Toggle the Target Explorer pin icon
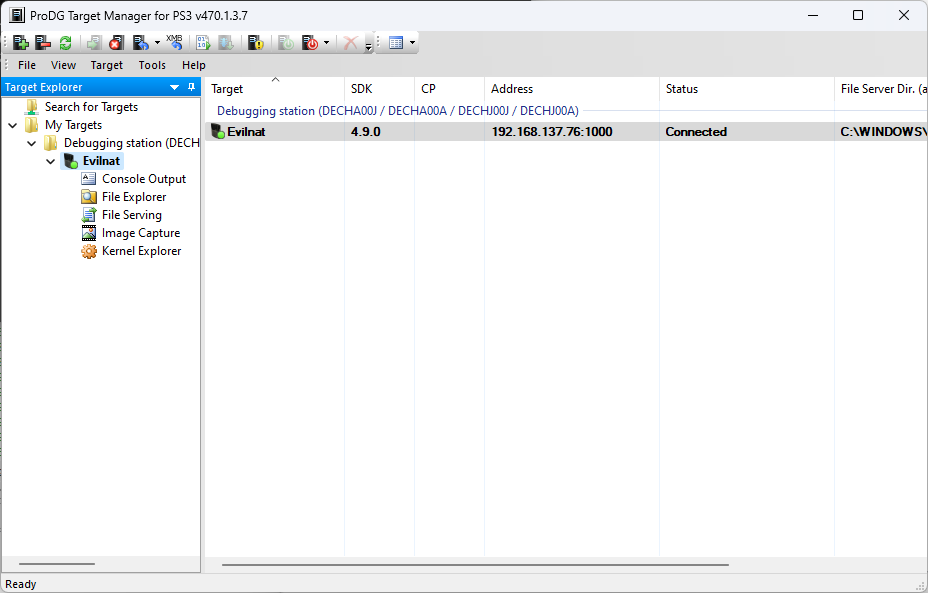 191,87
